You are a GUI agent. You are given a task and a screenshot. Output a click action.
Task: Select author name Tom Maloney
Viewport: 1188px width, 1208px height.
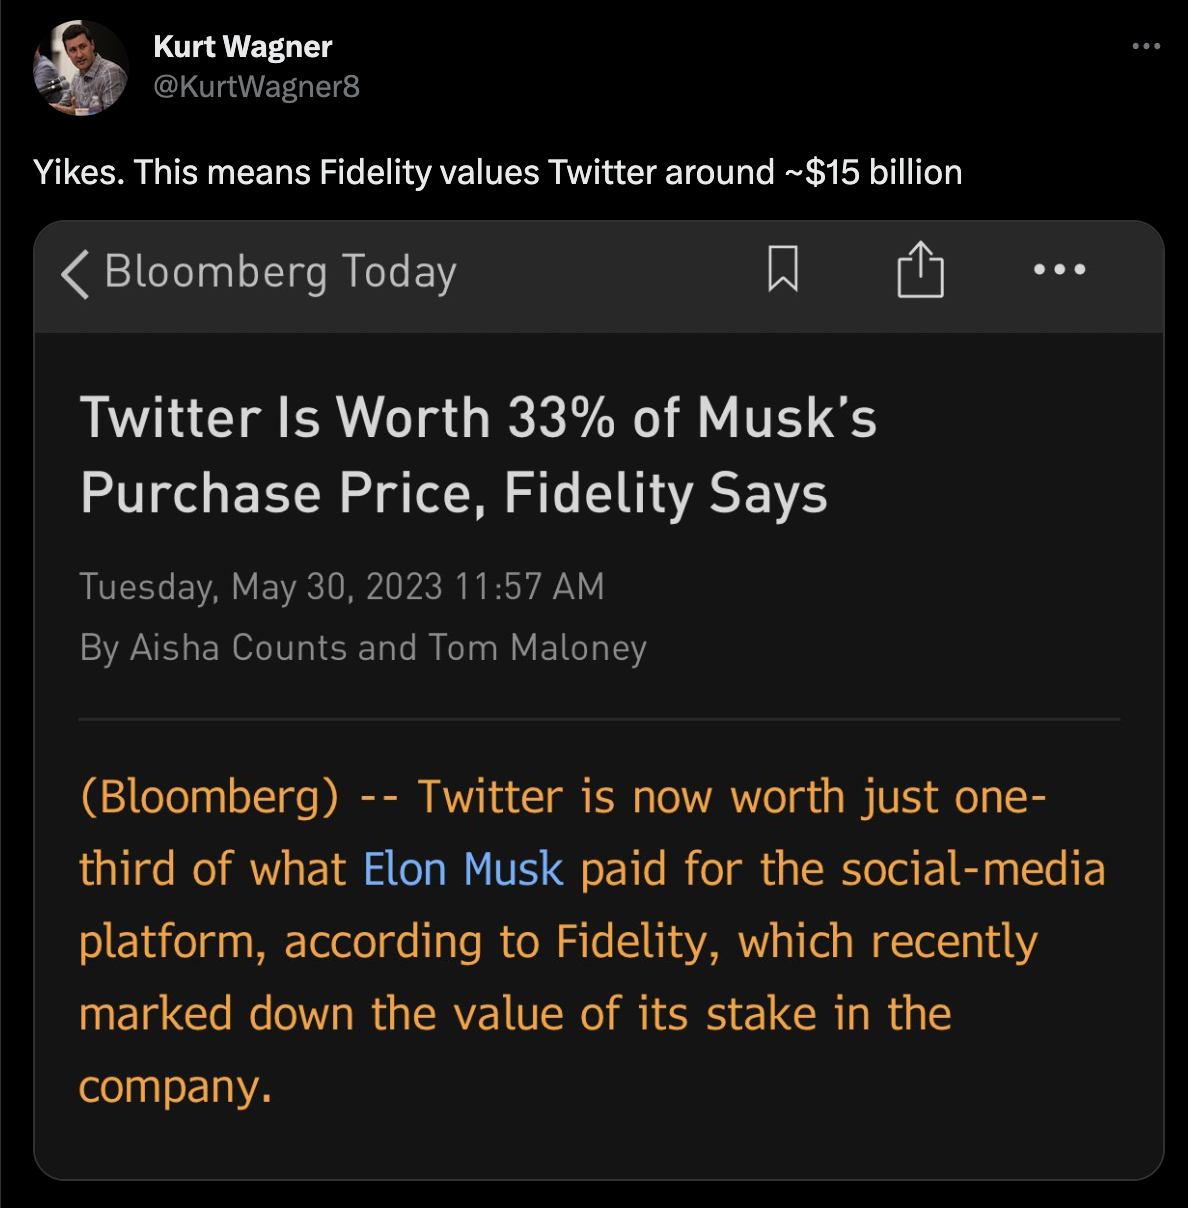(x=538, y=648)
